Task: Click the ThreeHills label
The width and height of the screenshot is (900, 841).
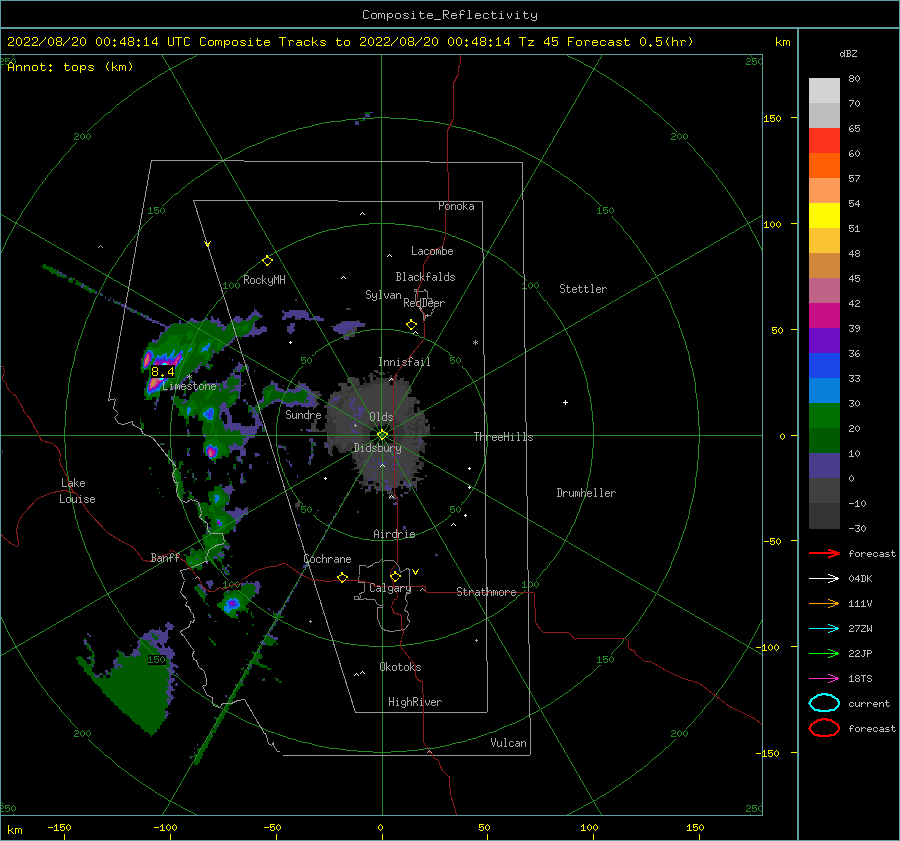Action: click(x=503, y=437)
